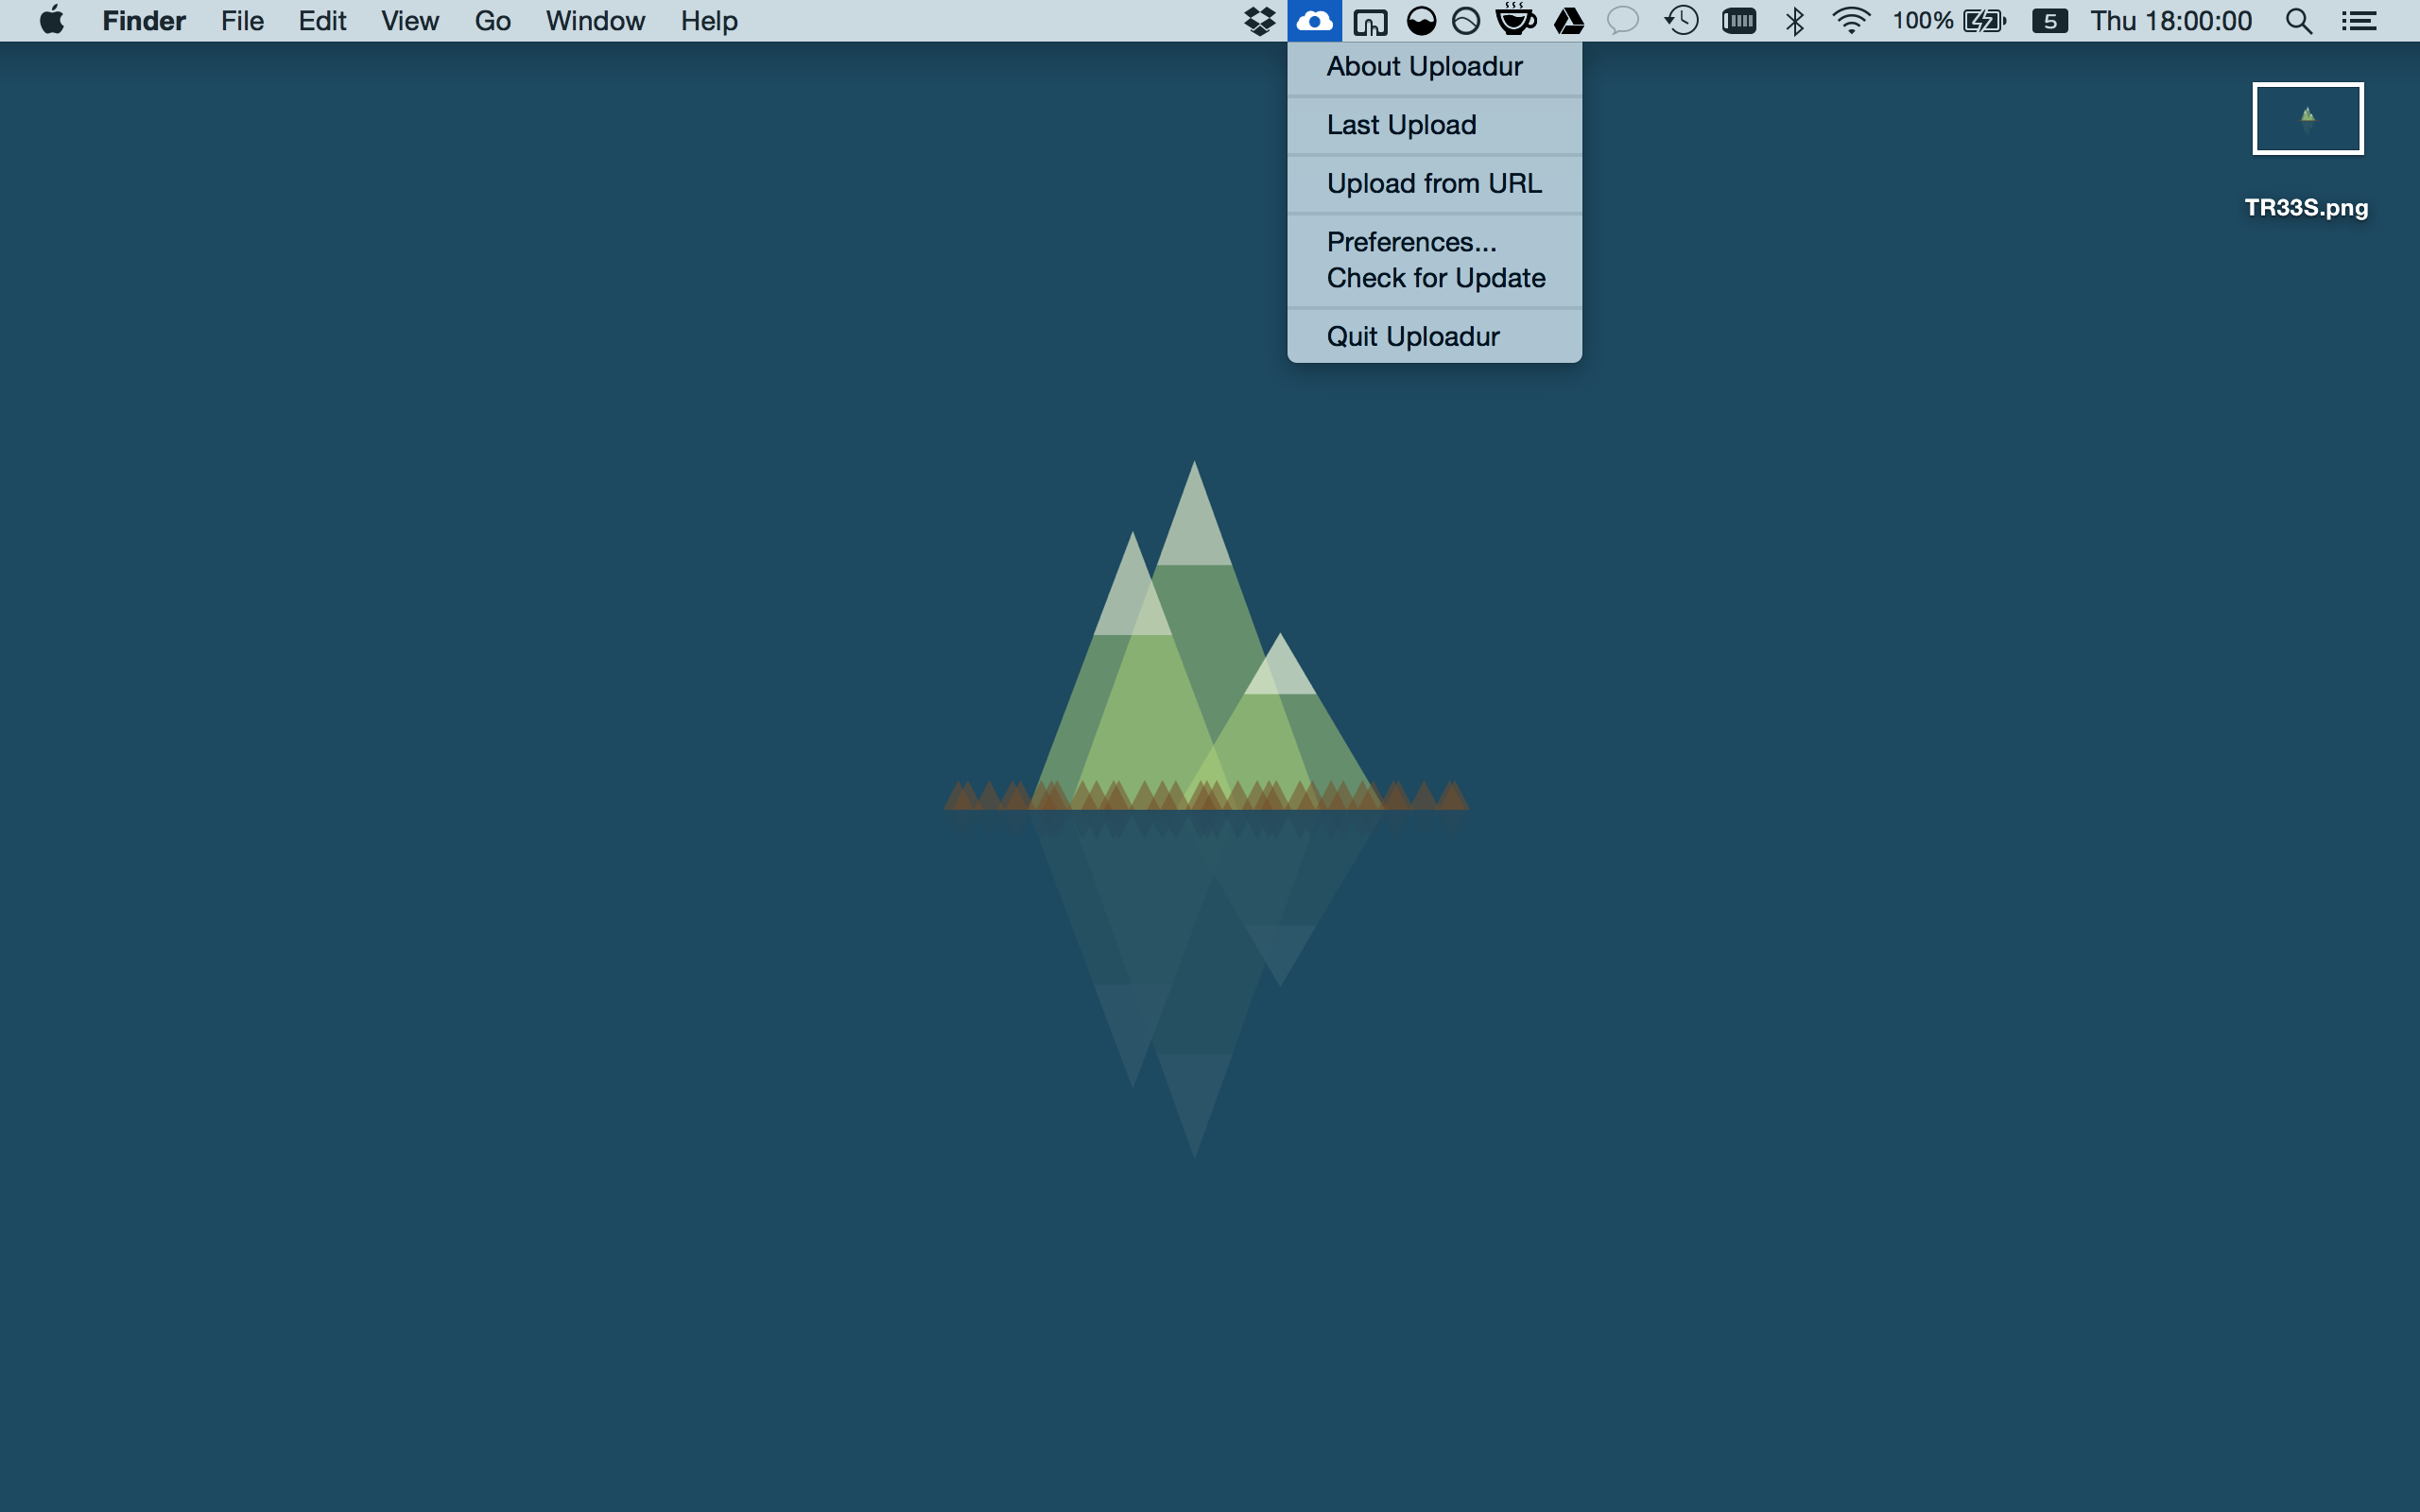Open Spotlight search magnifier icon
2420x1512 pixels.
tap(2298, 21)
